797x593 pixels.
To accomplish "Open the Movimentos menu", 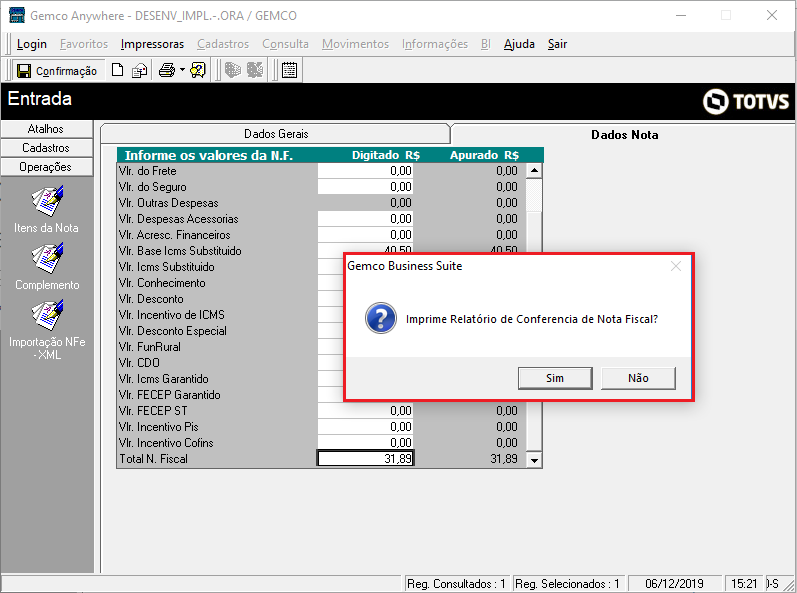I will coord(355,44).
